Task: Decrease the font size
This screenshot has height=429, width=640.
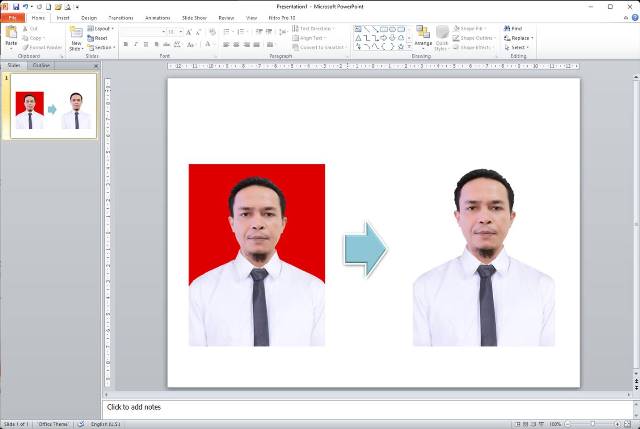Action: tap(198, 32)
